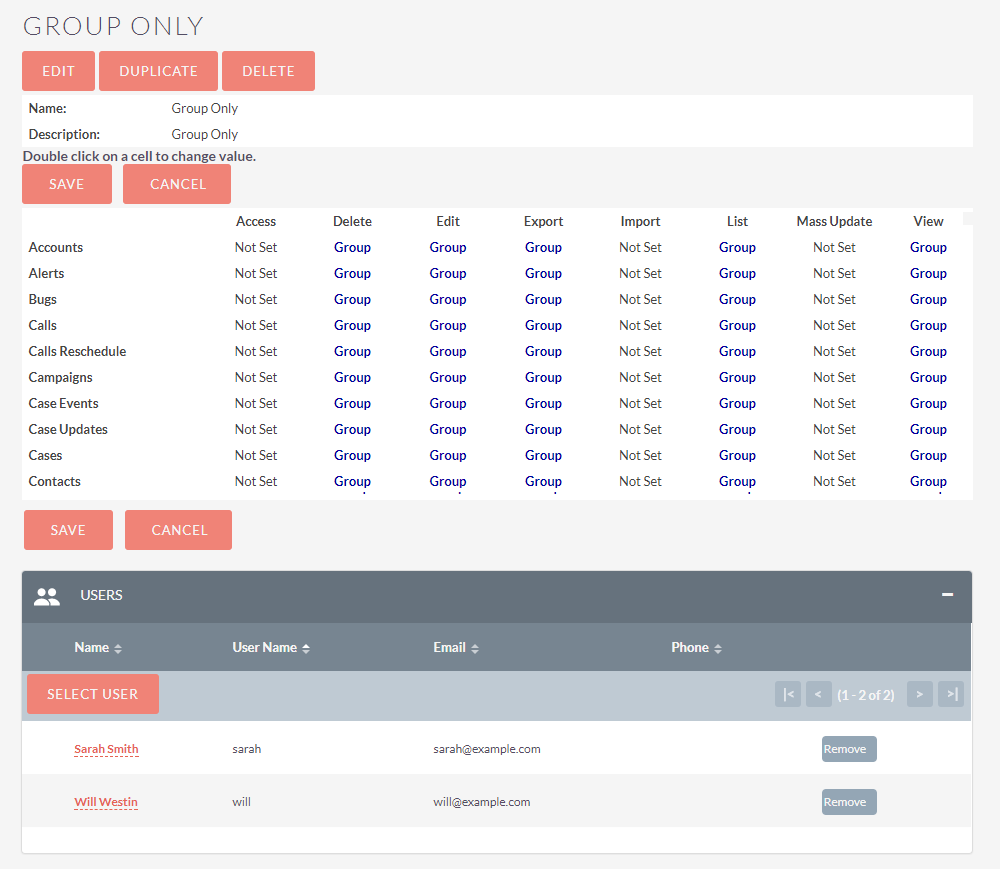The height and width of the screenshot is (869, 1000).
Task: Open the Select User picker
Action: click(93, 694)
